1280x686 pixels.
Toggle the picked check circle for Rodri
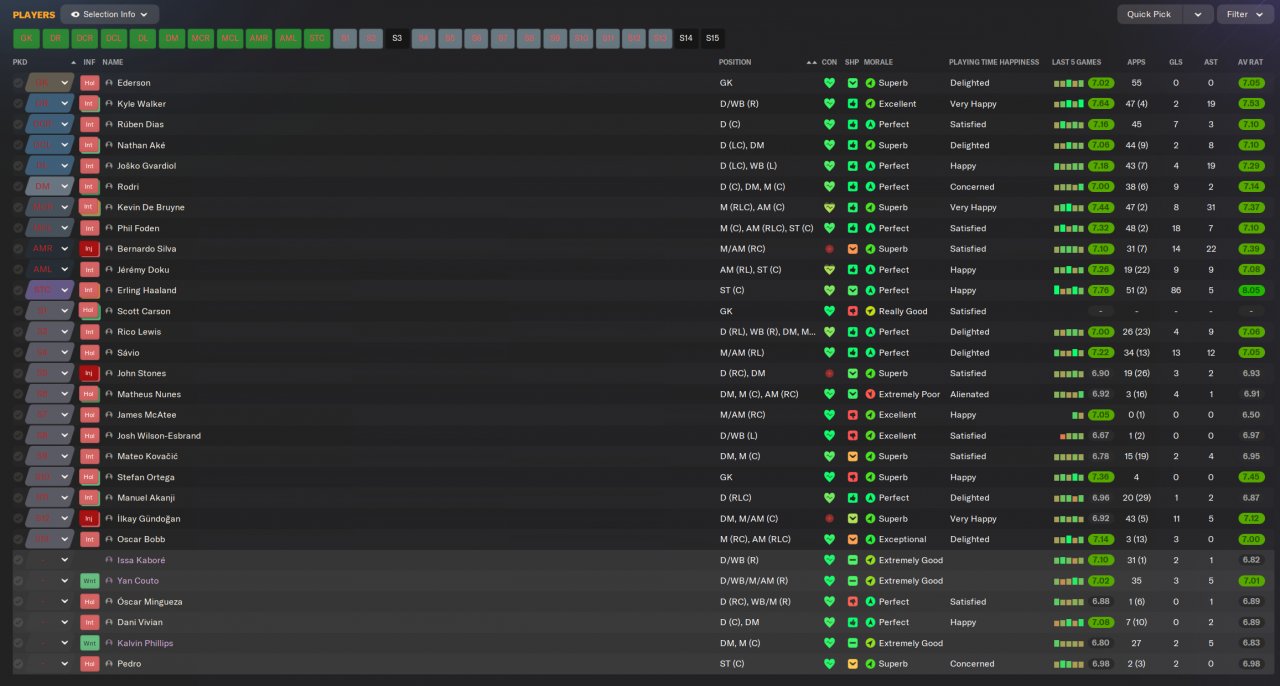[18, 187]
